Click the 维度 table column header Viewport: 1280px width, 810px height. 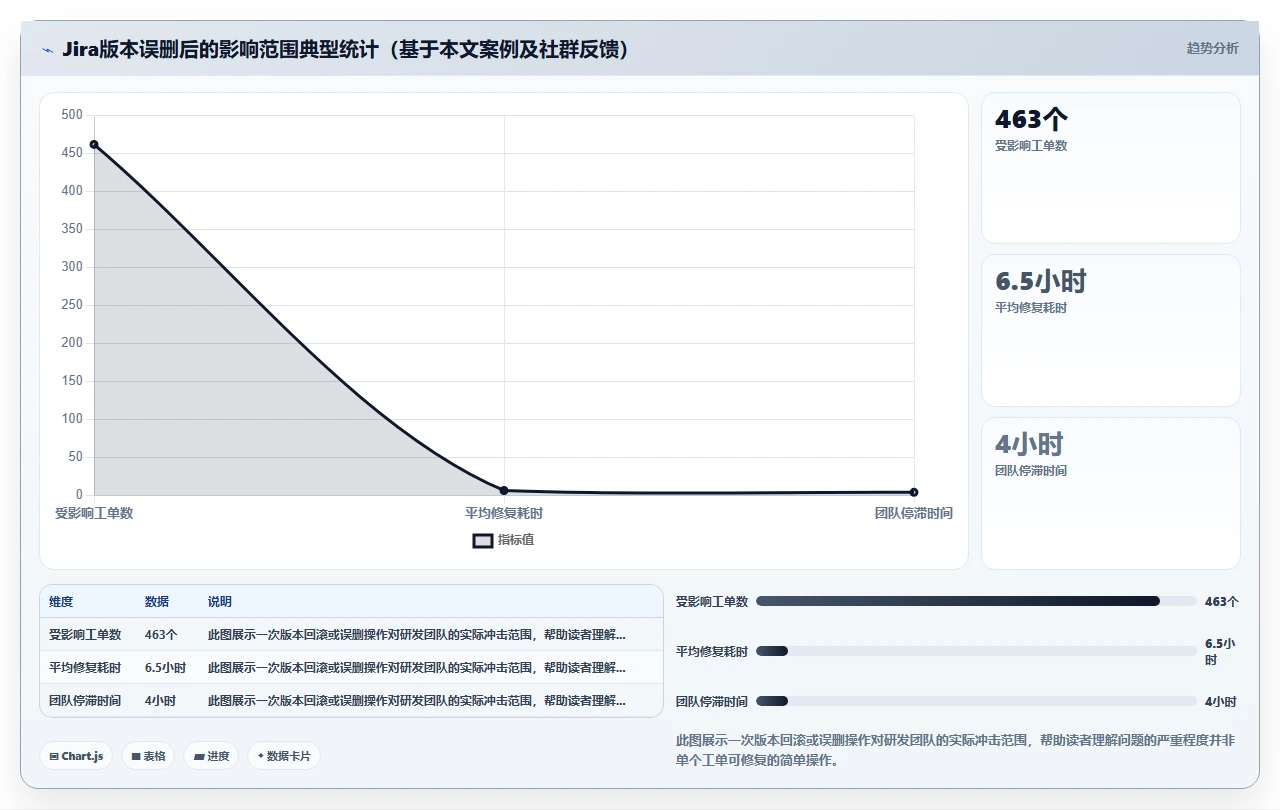pyautogui.click(x=61, y=602)
